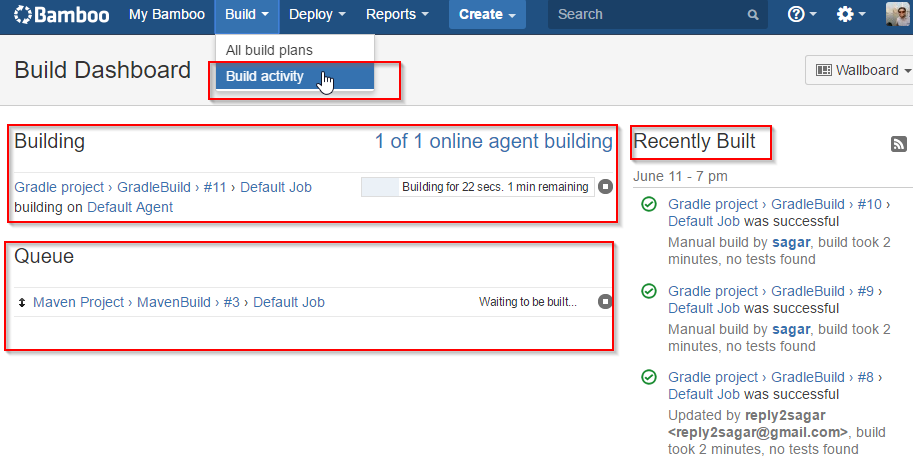Open 1 of 1 online agent building link
Viewport: 913px width, 461px height.
[x=494, y=141]
